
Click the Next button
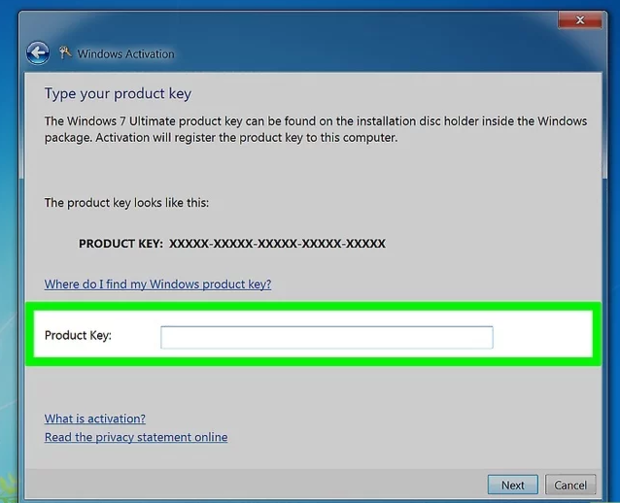tap(513, 485)
